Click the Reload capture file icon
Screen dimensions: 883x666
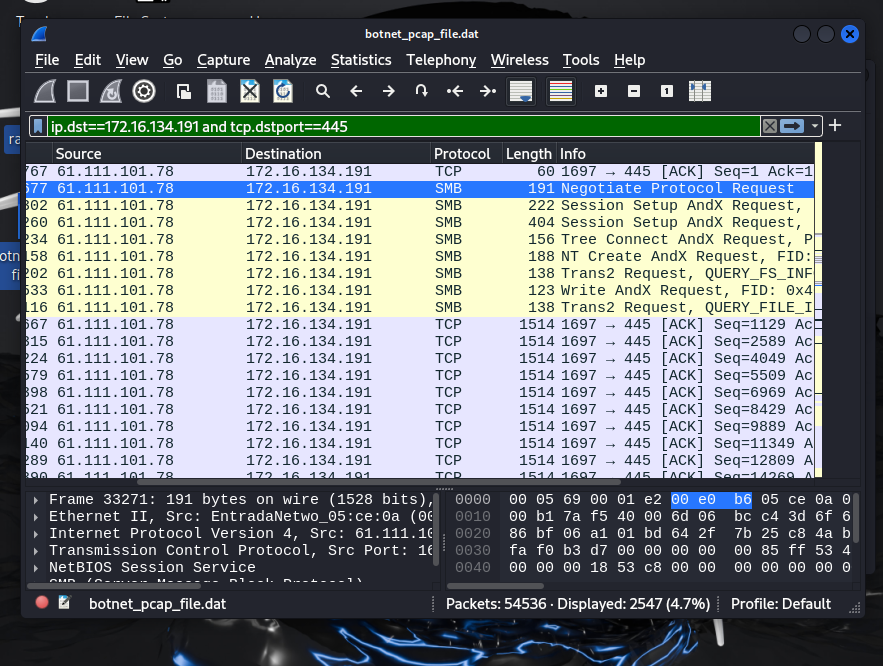tap(283, 92)
